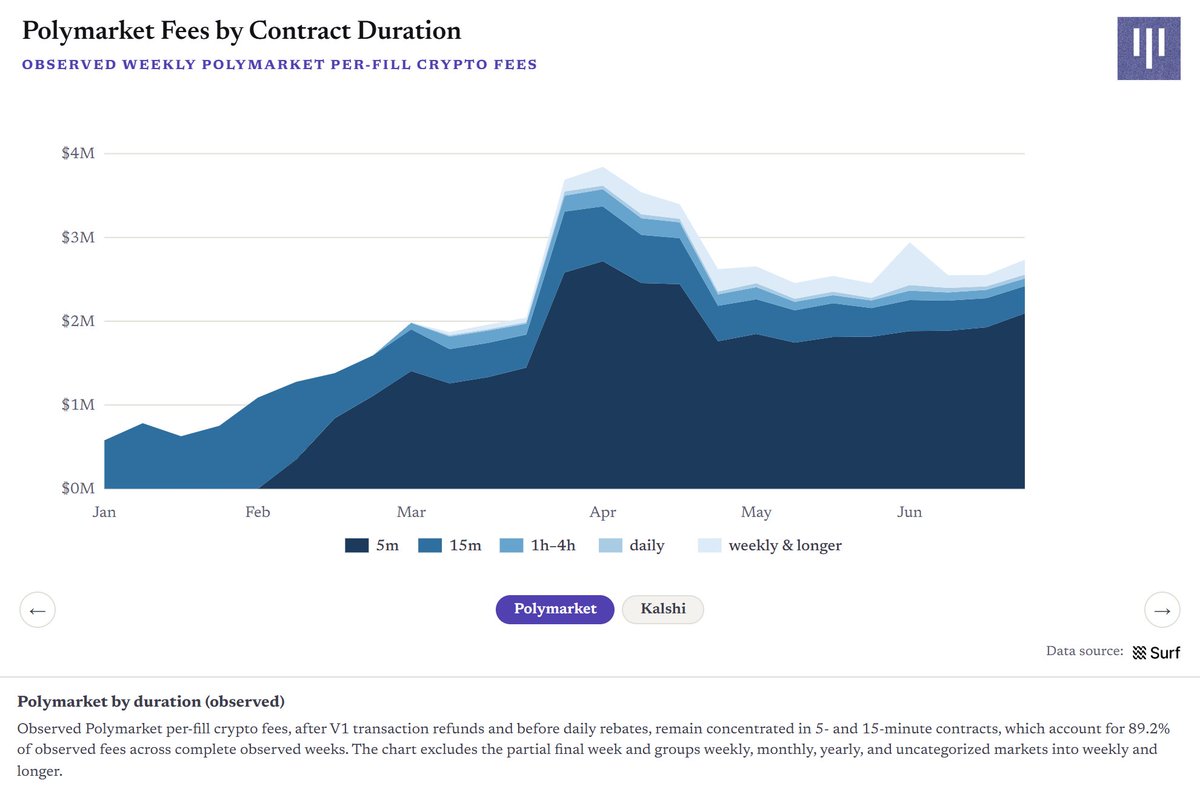Click the Feb label on the x-axis
This screenshot has width=1200, height=800.
click(257, 513)
